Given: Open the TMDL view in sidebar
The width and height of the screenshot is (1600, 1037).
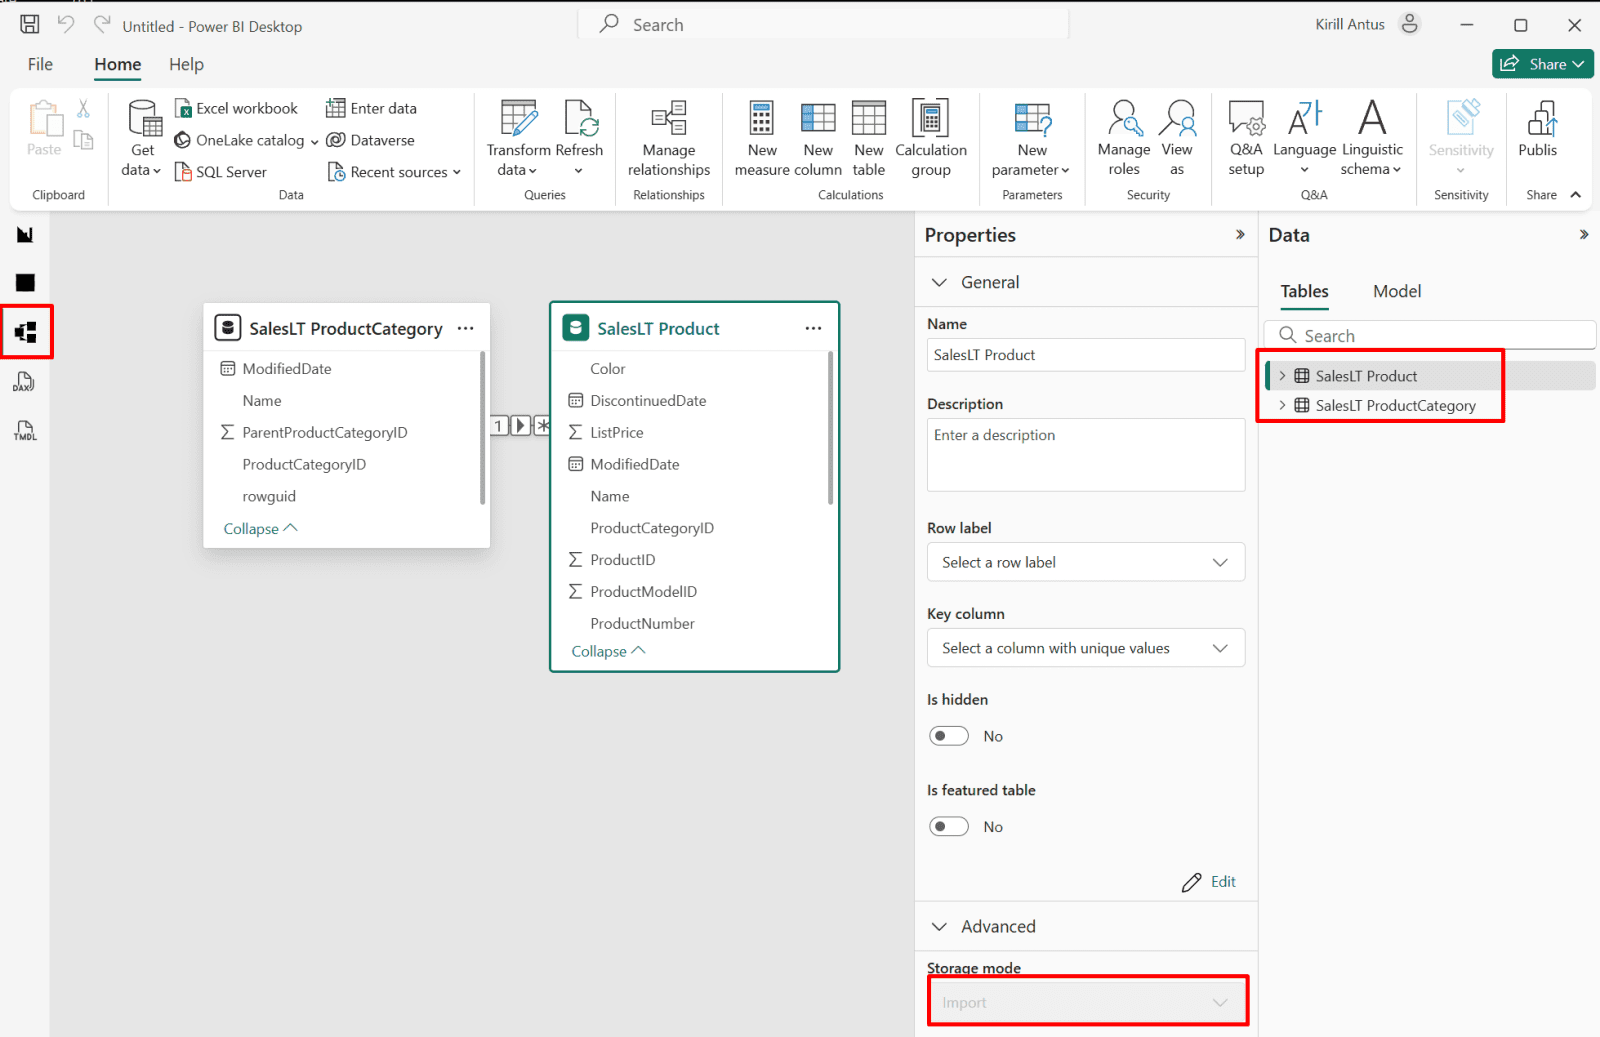Looking at the screenshot, I should tap(25, 431).
